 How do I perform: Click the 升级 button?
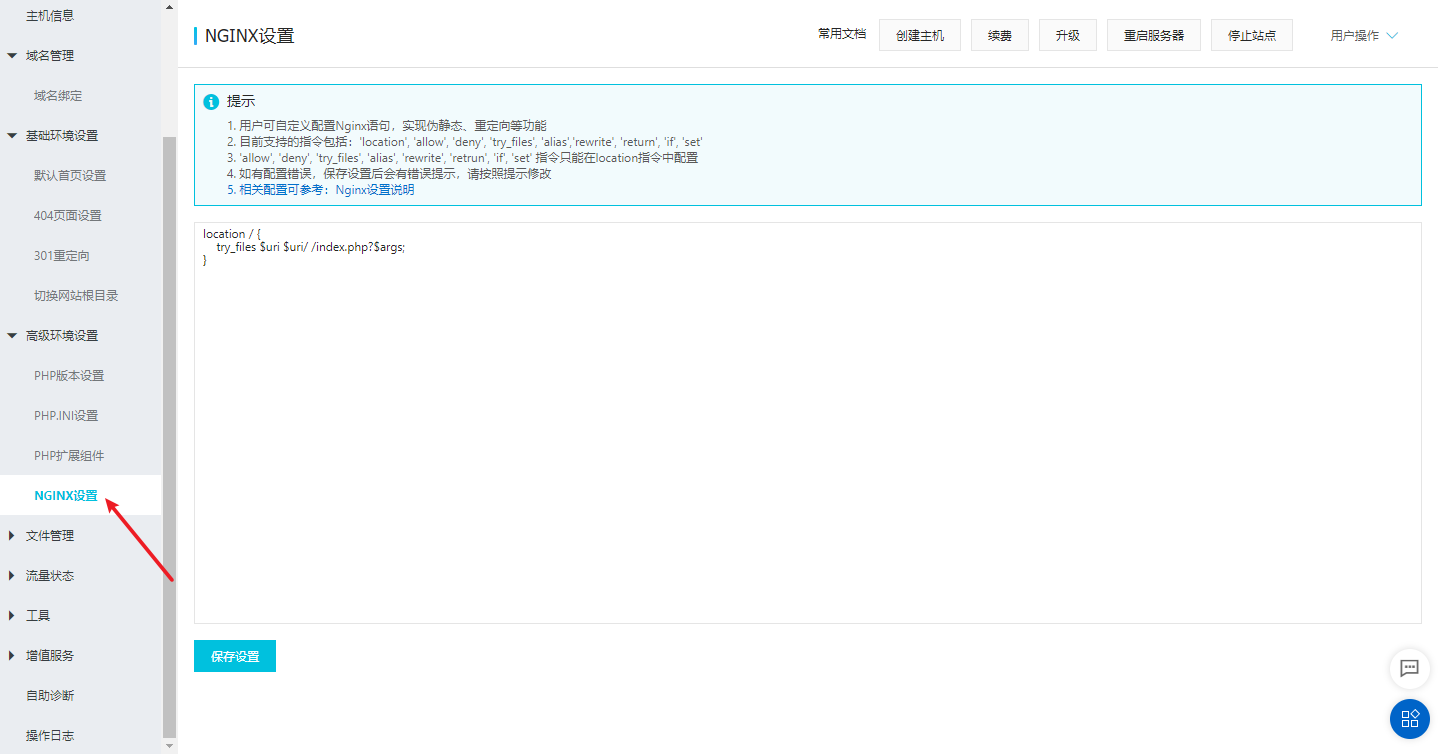[x=1068, y=35]
